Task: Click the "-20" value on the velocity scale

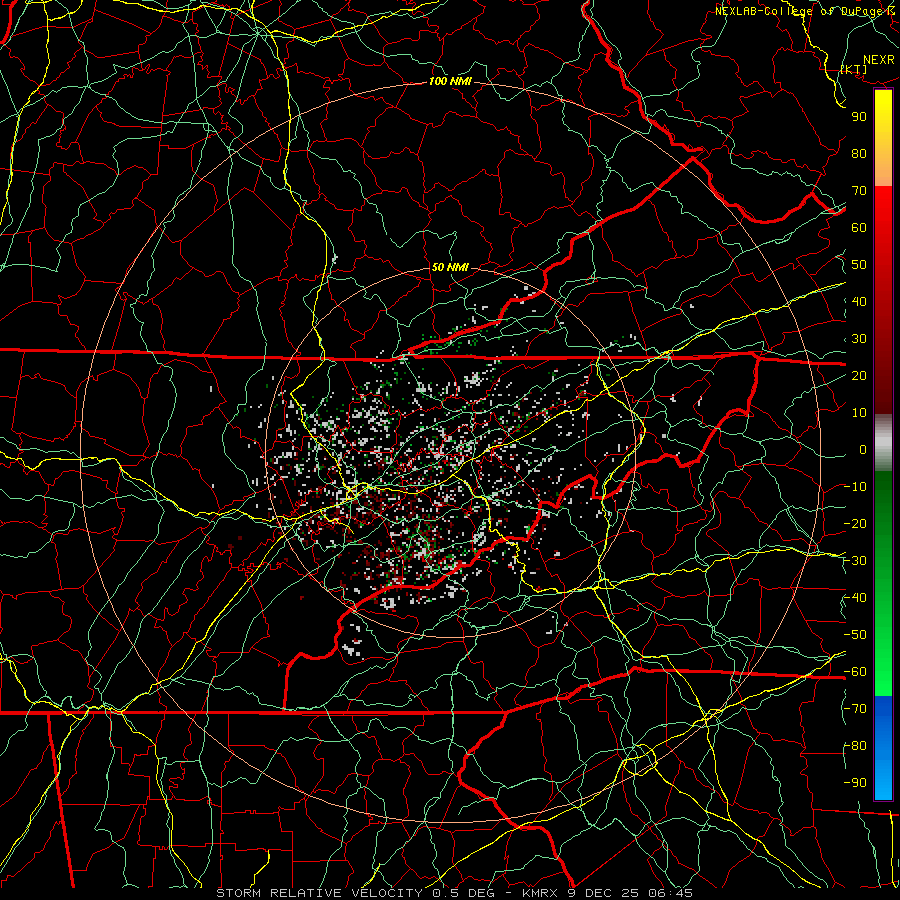Action: 855,524
